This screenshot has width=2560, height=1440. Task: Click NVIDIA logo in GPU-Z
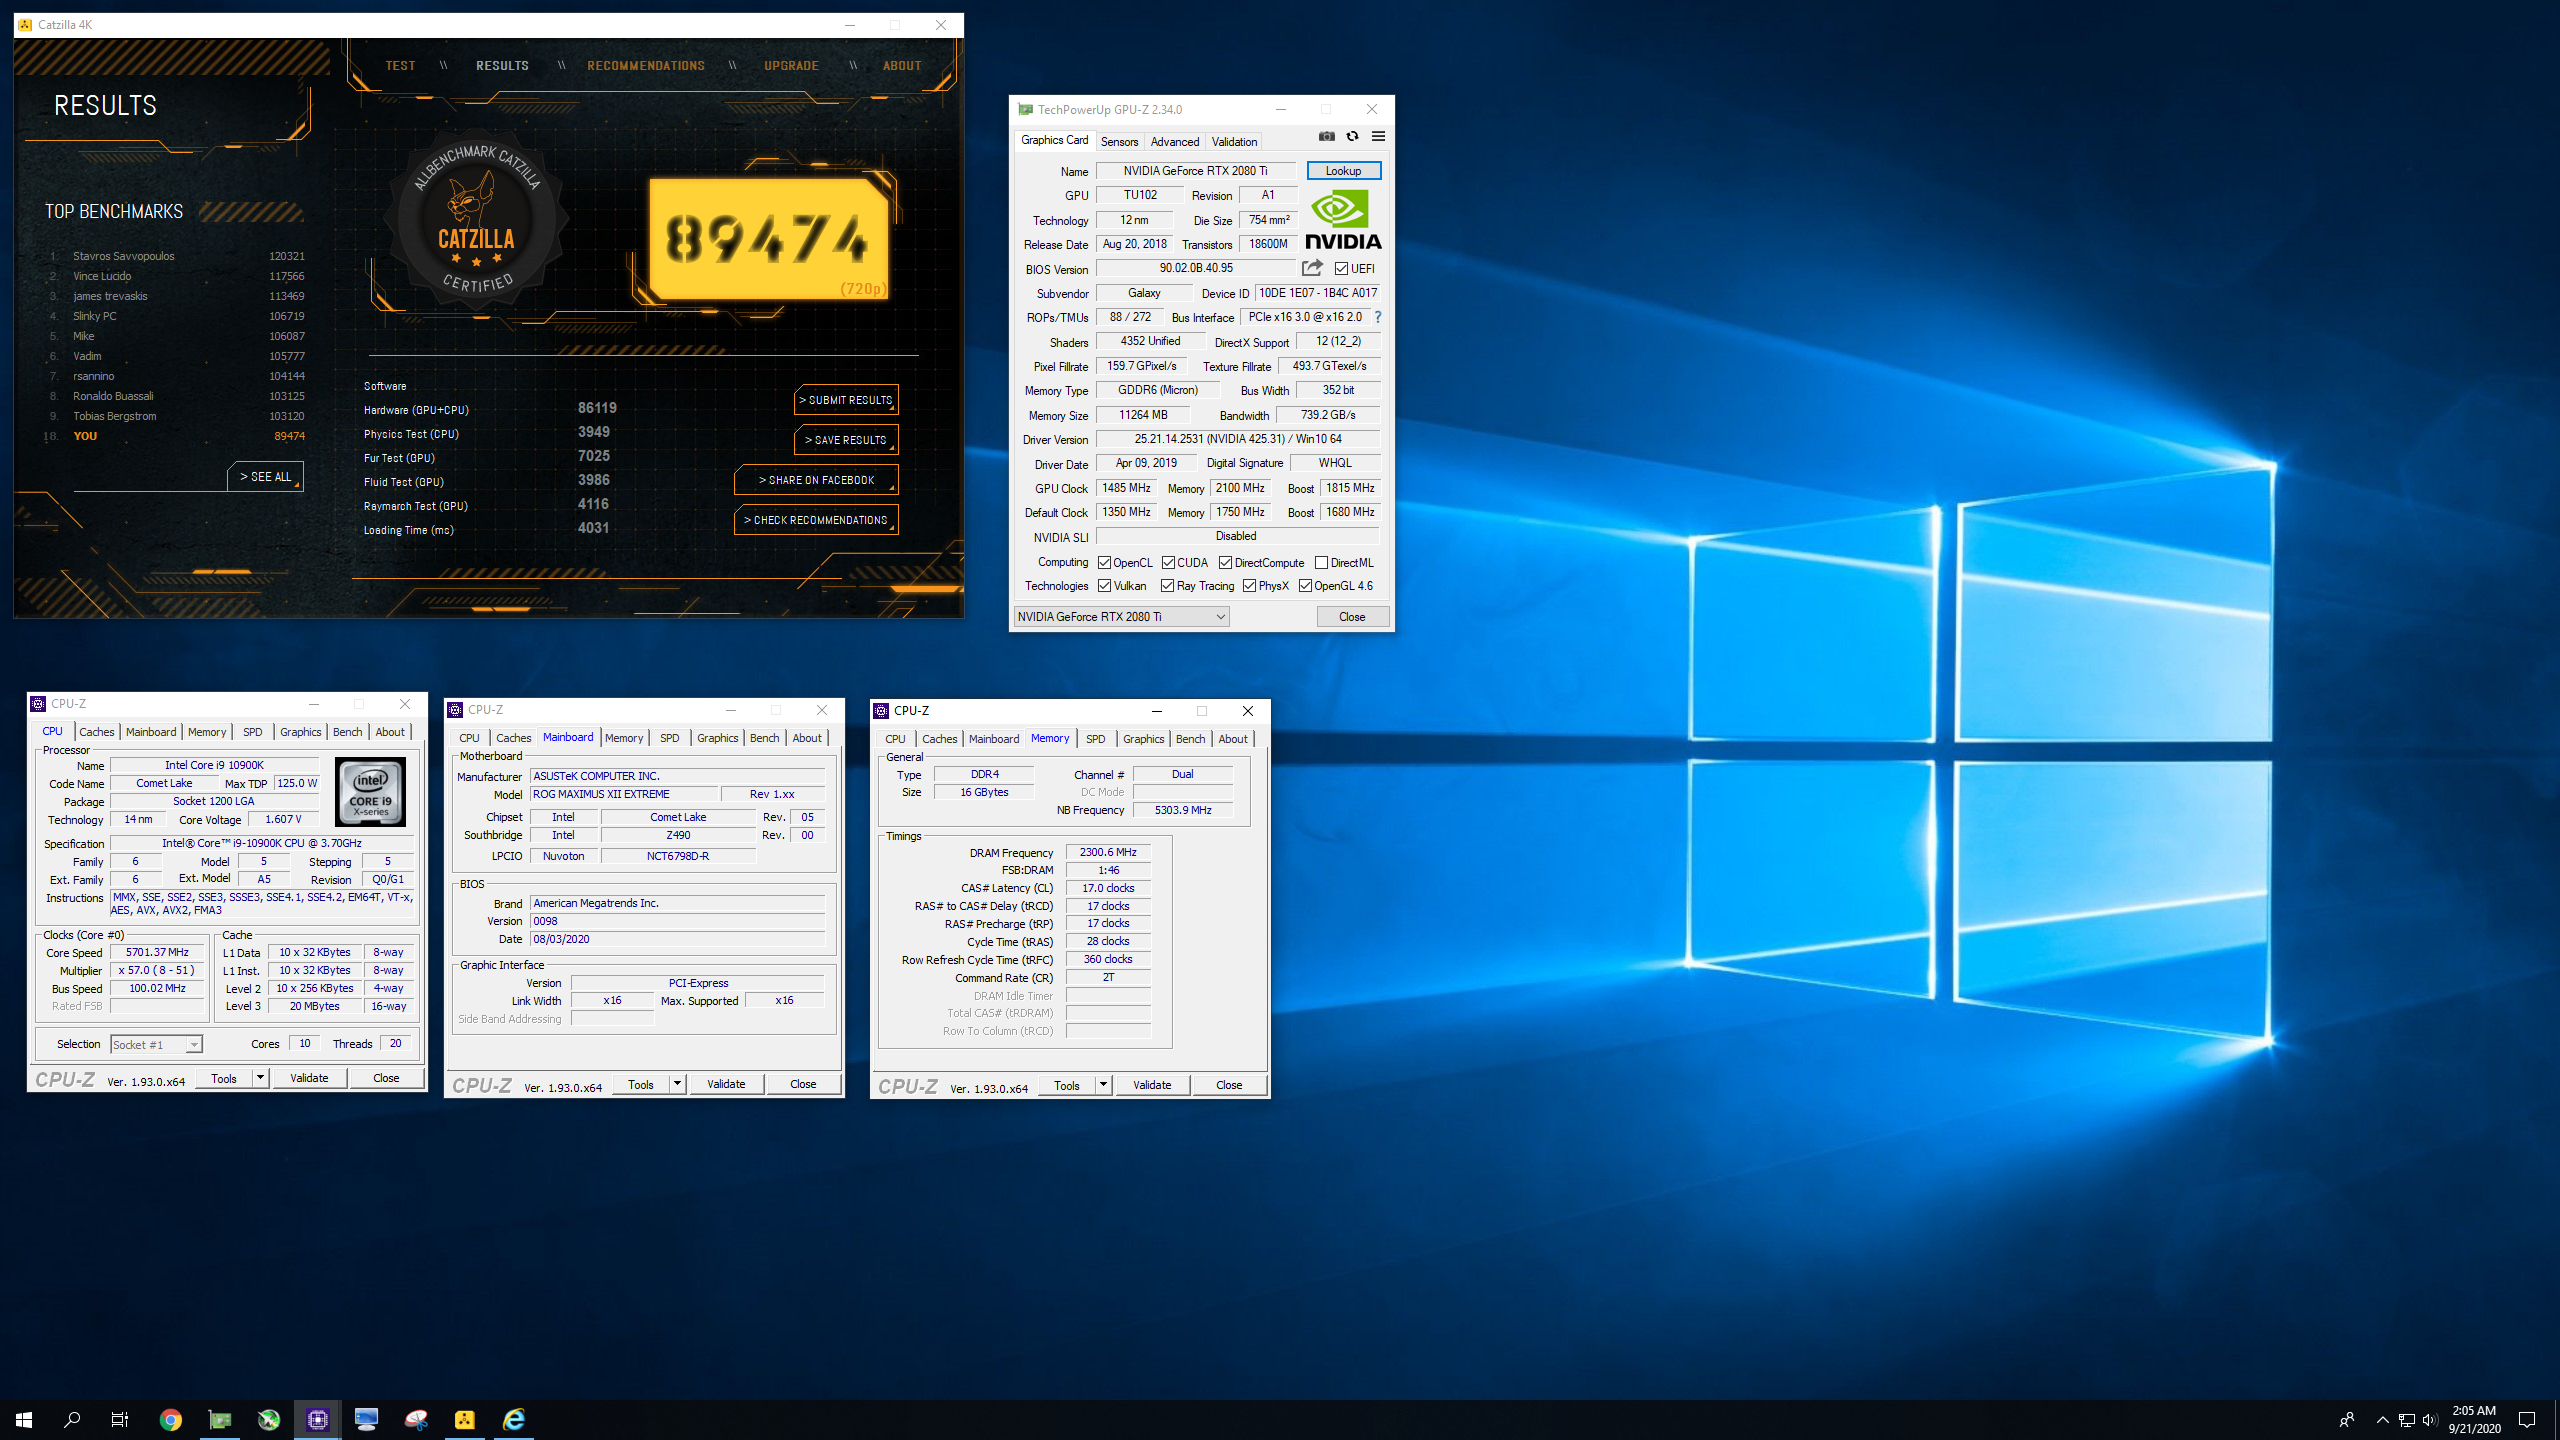pyautogui.click(x=1343, y=219)
